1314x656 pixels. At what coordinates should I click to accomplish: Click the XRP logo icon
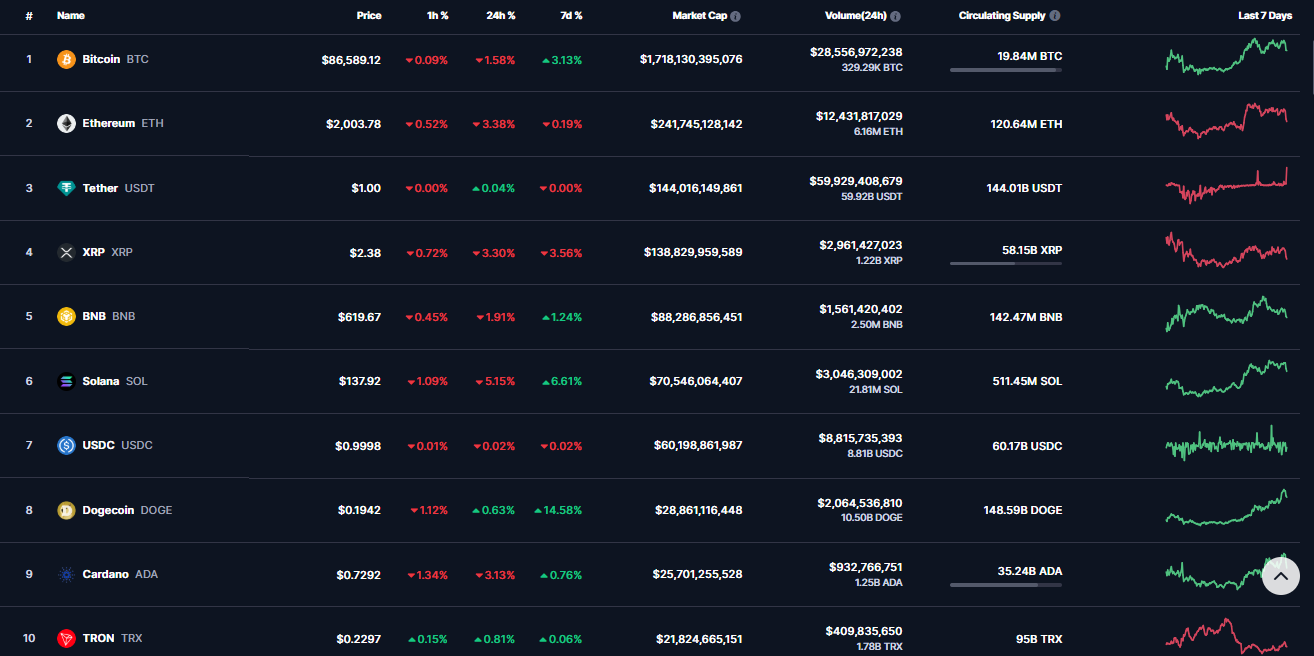click(67, 252)
